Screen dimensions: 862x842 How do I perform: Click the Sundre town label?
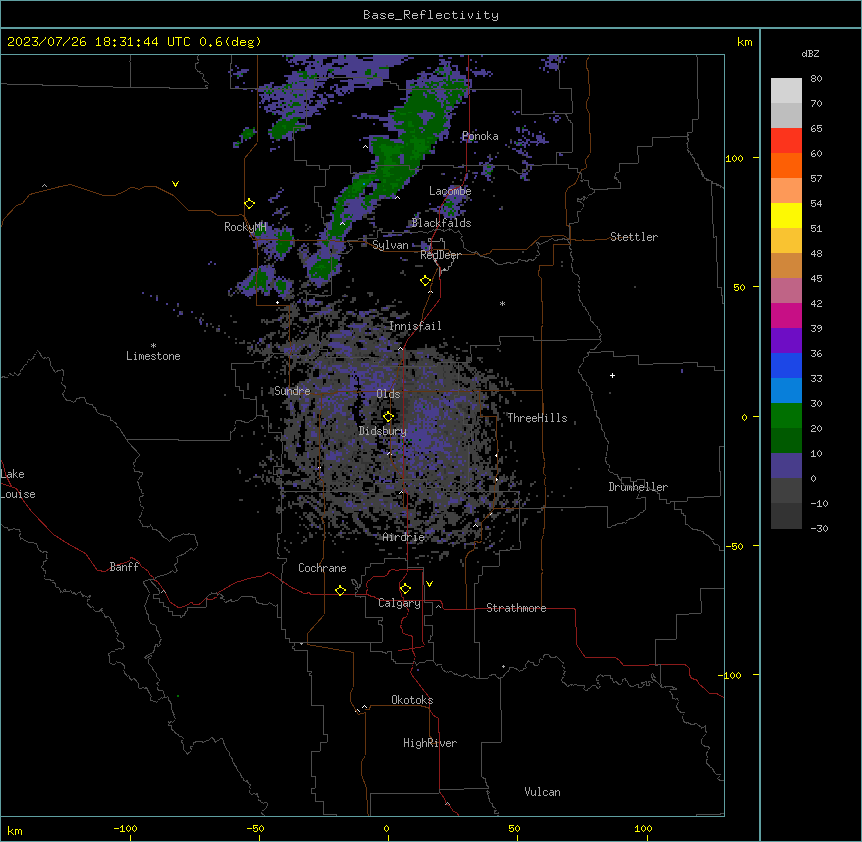pos(292,391)
